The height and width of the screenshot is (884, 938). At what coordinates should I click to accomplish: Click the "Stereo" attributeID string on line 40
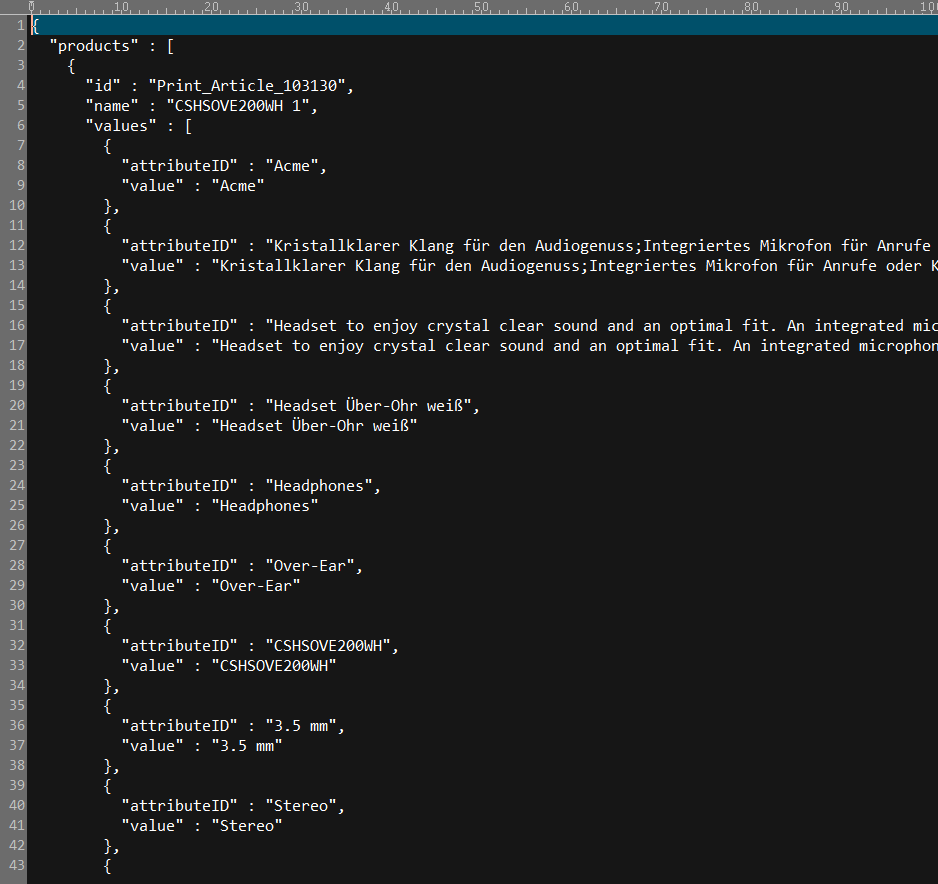304,805
